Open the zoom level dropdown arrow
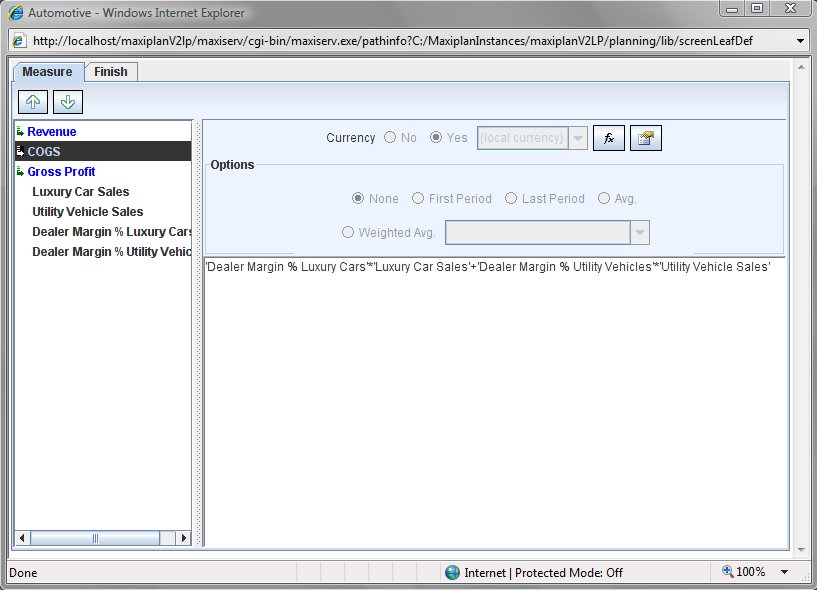Screen dimensions: 817x590 coord(784,572)
